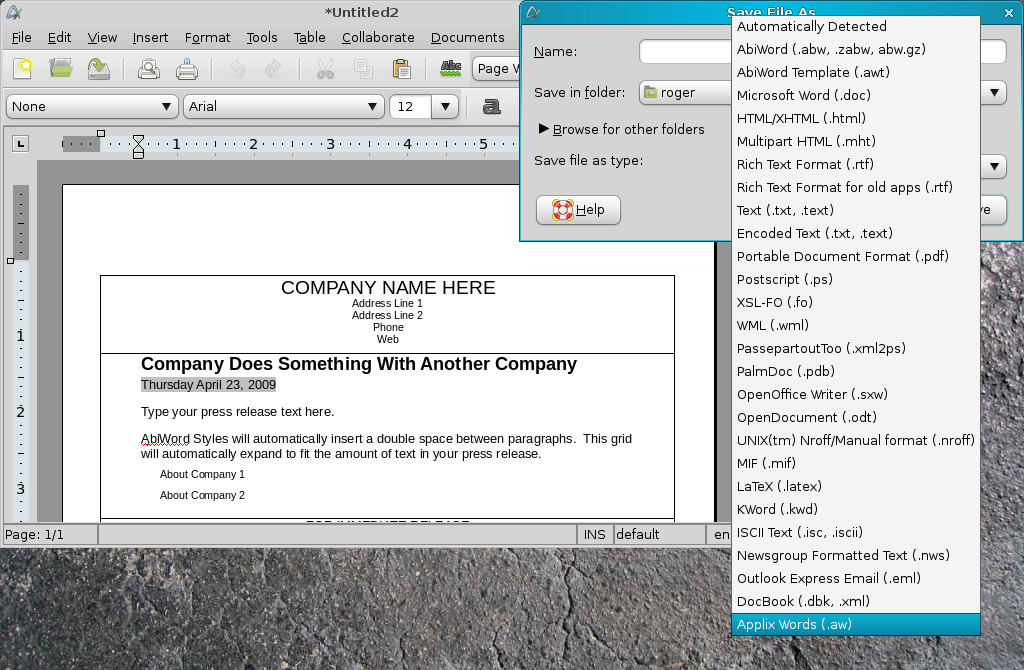1024x670 pixels.
Task: Open the Arial font dropdown
Action: click(x=283, y=106)
